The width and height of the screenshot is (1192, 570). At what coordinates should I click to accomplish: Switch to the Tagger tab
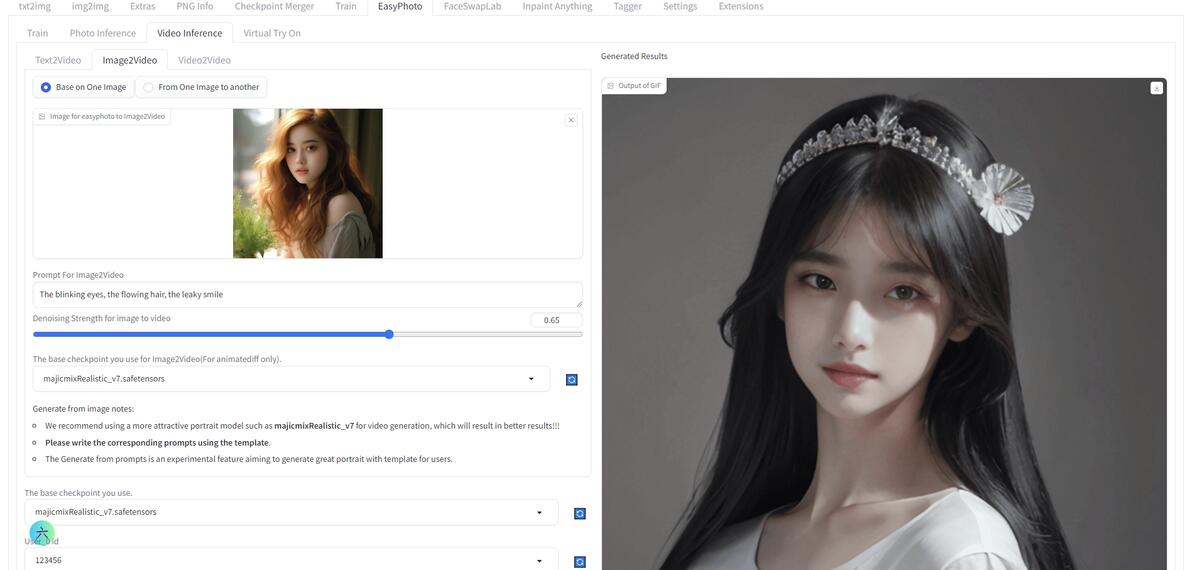(x=627, y=6)
